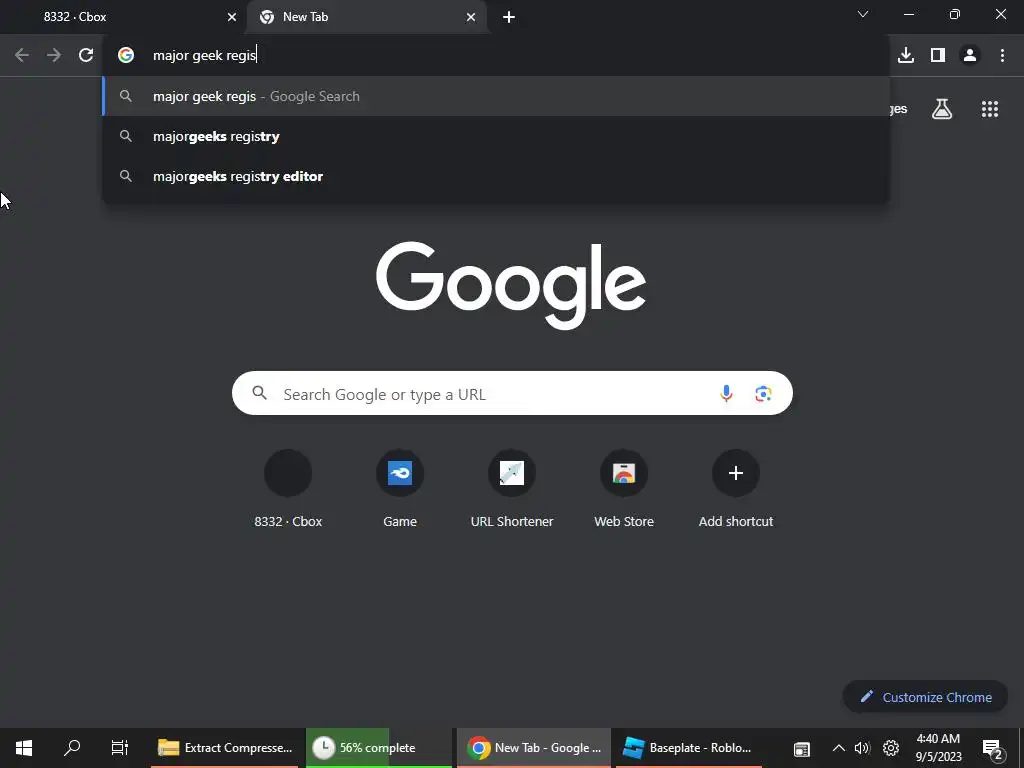This screenshot has height=768, width=1024.
Task: Choose 'major geek regis - Google Search' suggestion
Action: (x=496, y=96)
